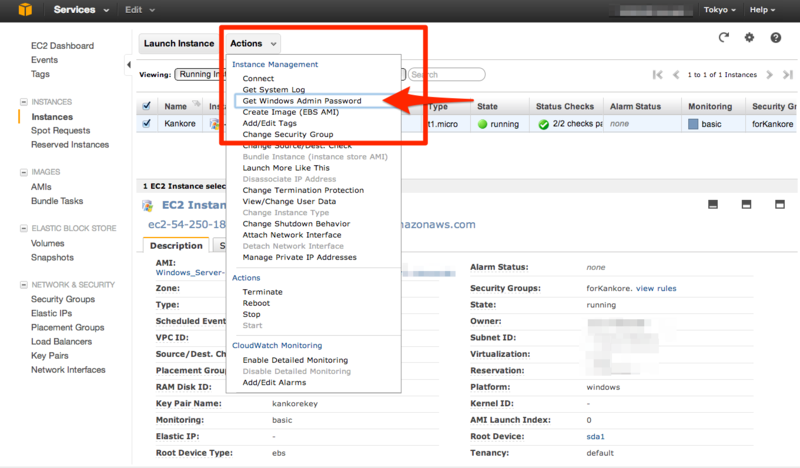Go to first page of instances
Viewport: 800px width, 468px height.
658,75
